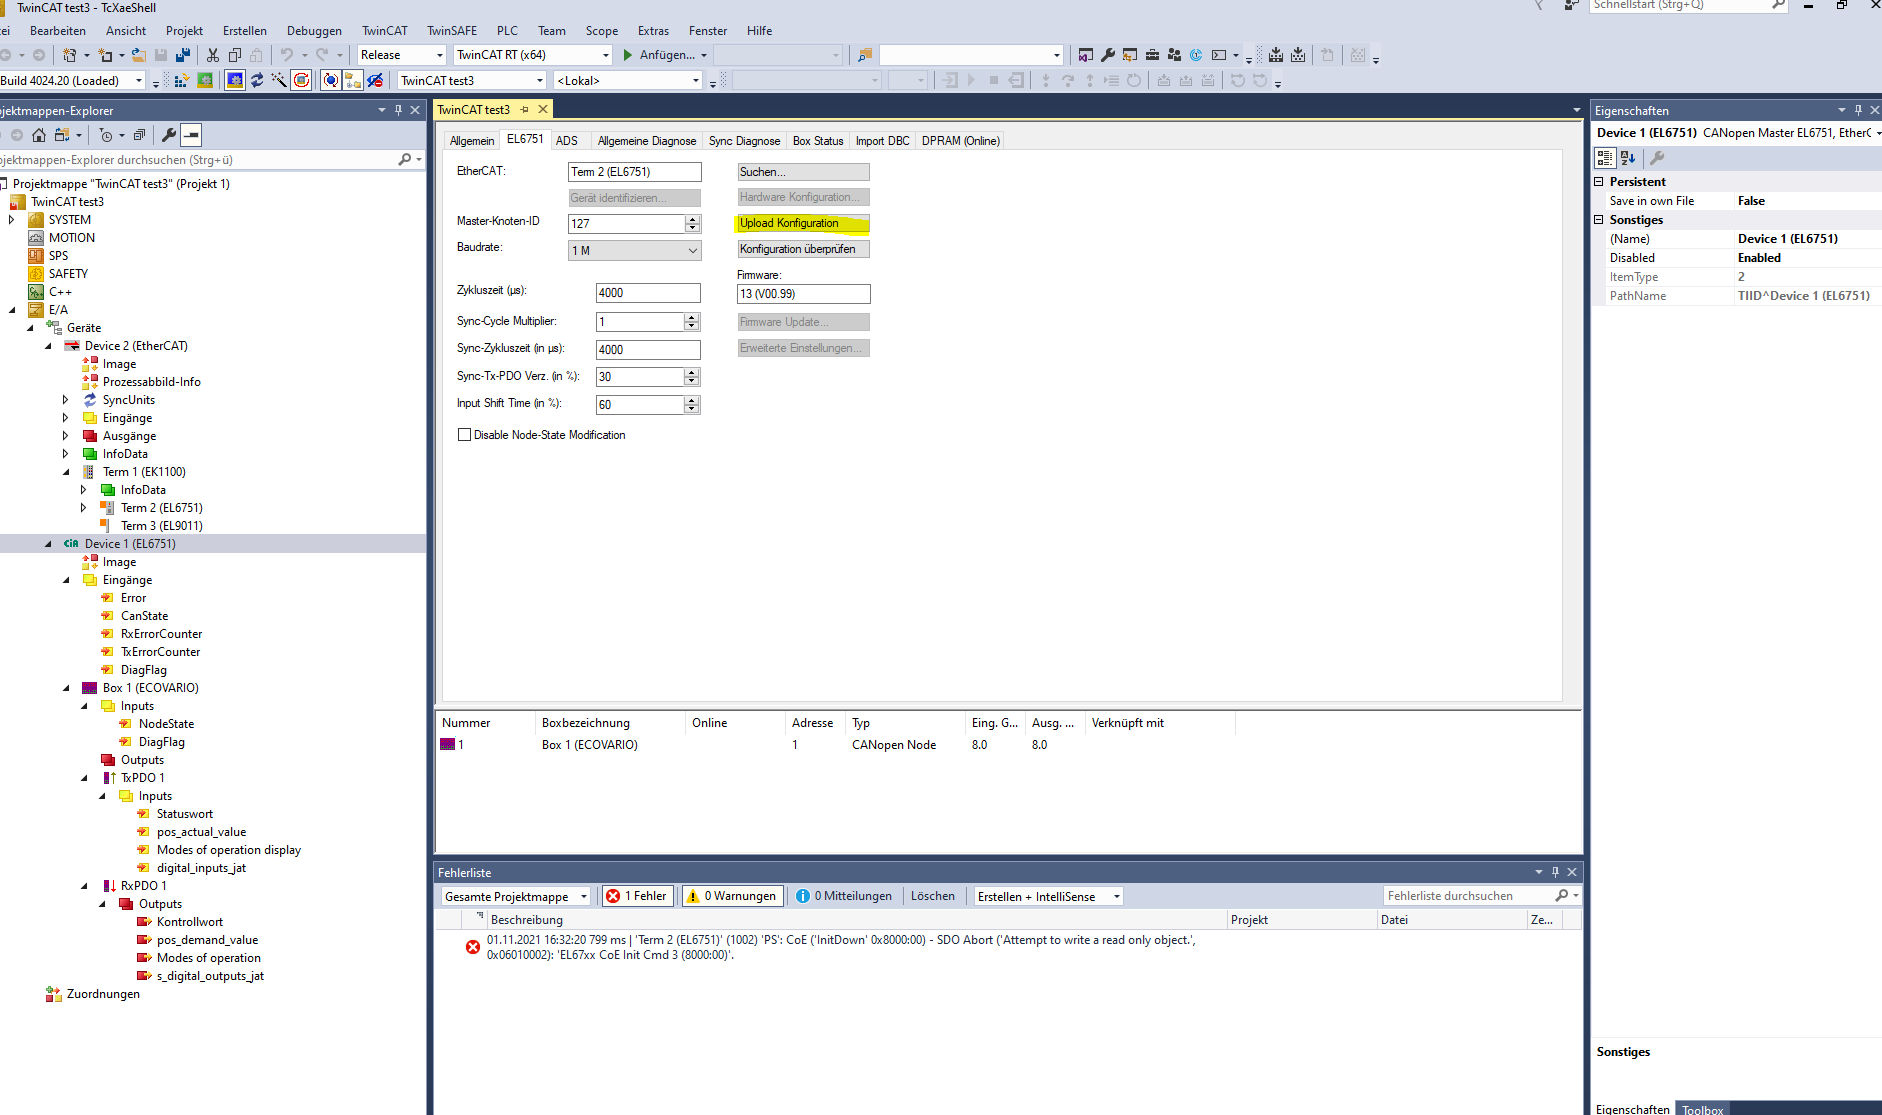Collapse the Persistent property category
The image size is (1882, 1115).
tap(1598, 182)
